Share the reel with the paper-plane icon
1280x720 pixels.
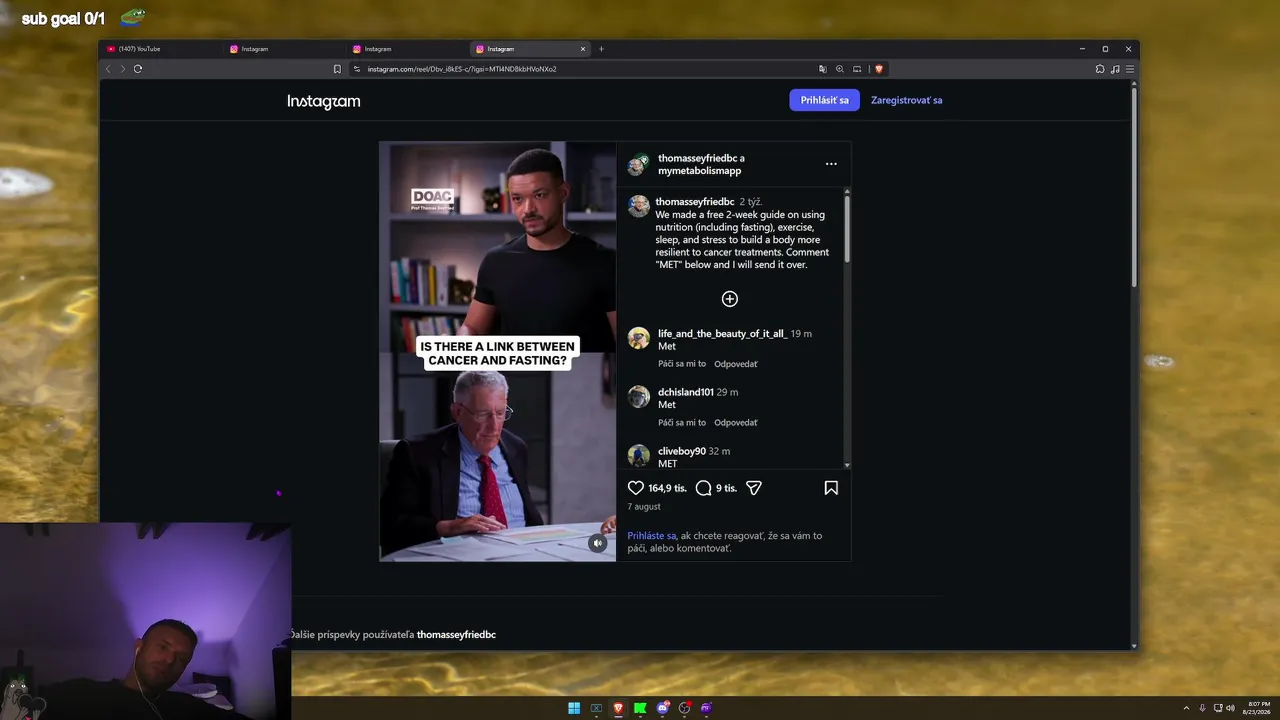[754, 488]
